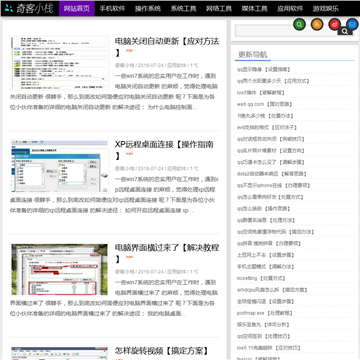Open the 操作系统 menu item
The width and height of the screenshot is (360, 360).
pos(148,8)
